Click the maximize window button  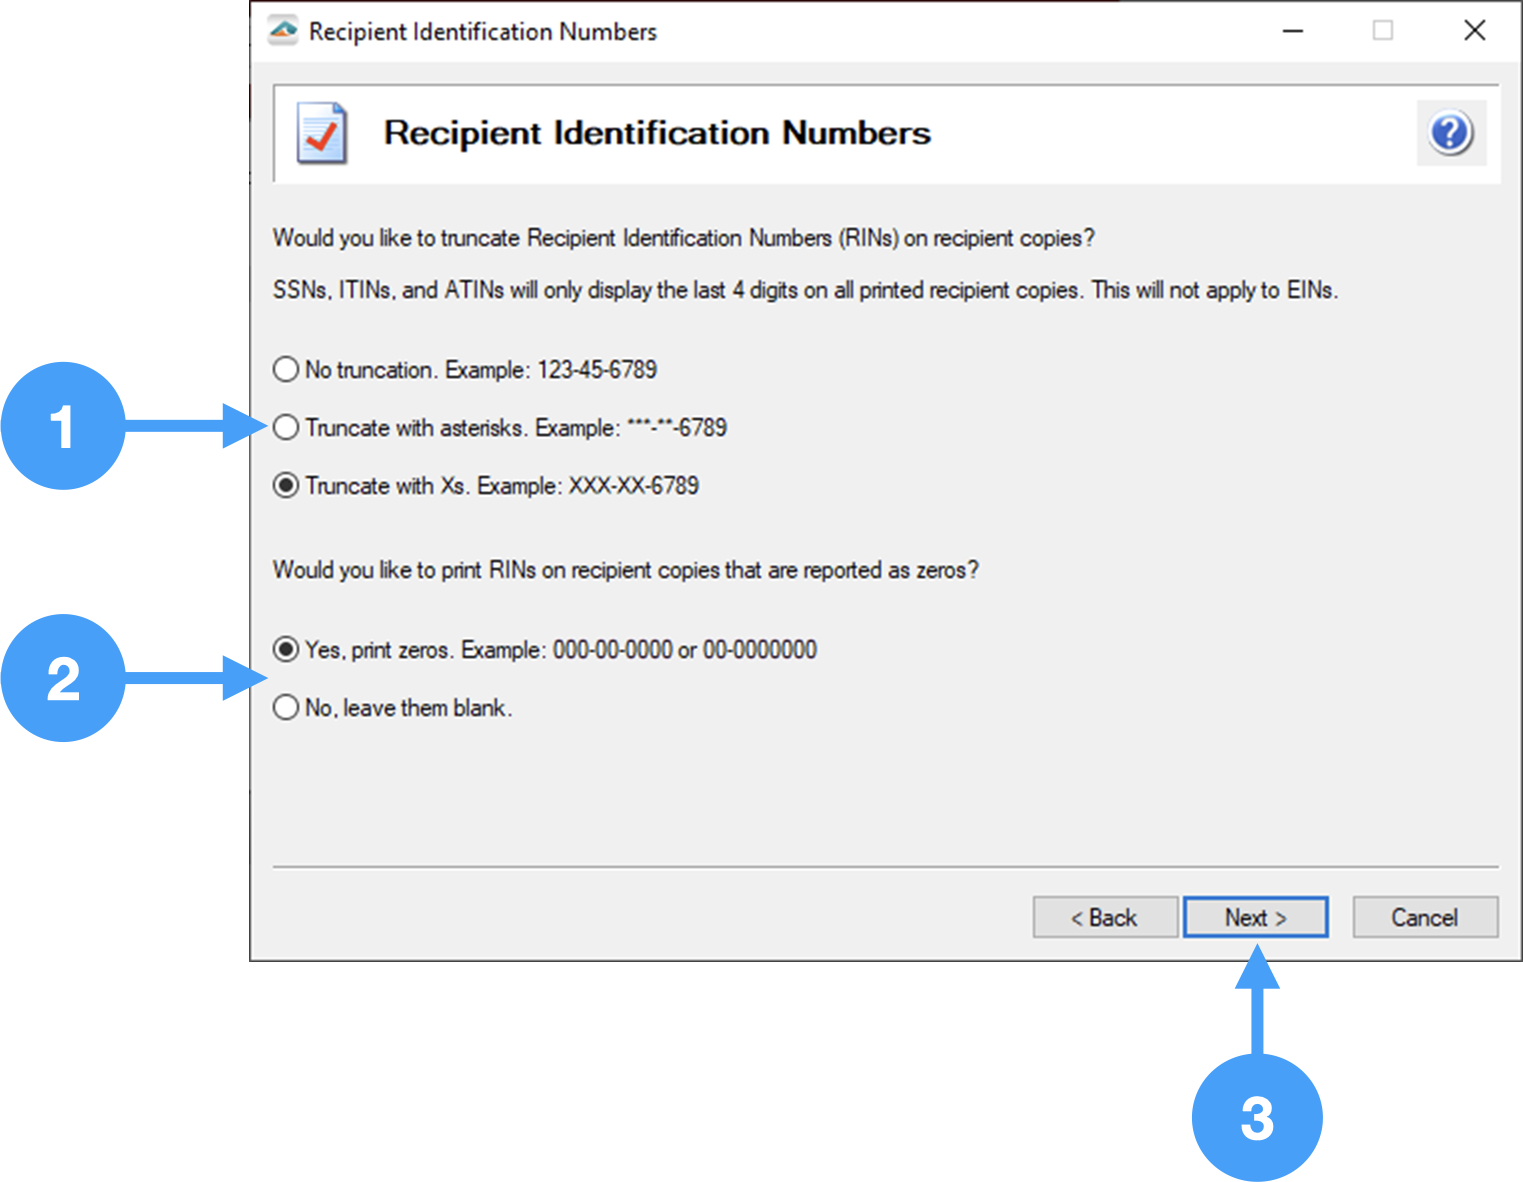pos(1383,31)
